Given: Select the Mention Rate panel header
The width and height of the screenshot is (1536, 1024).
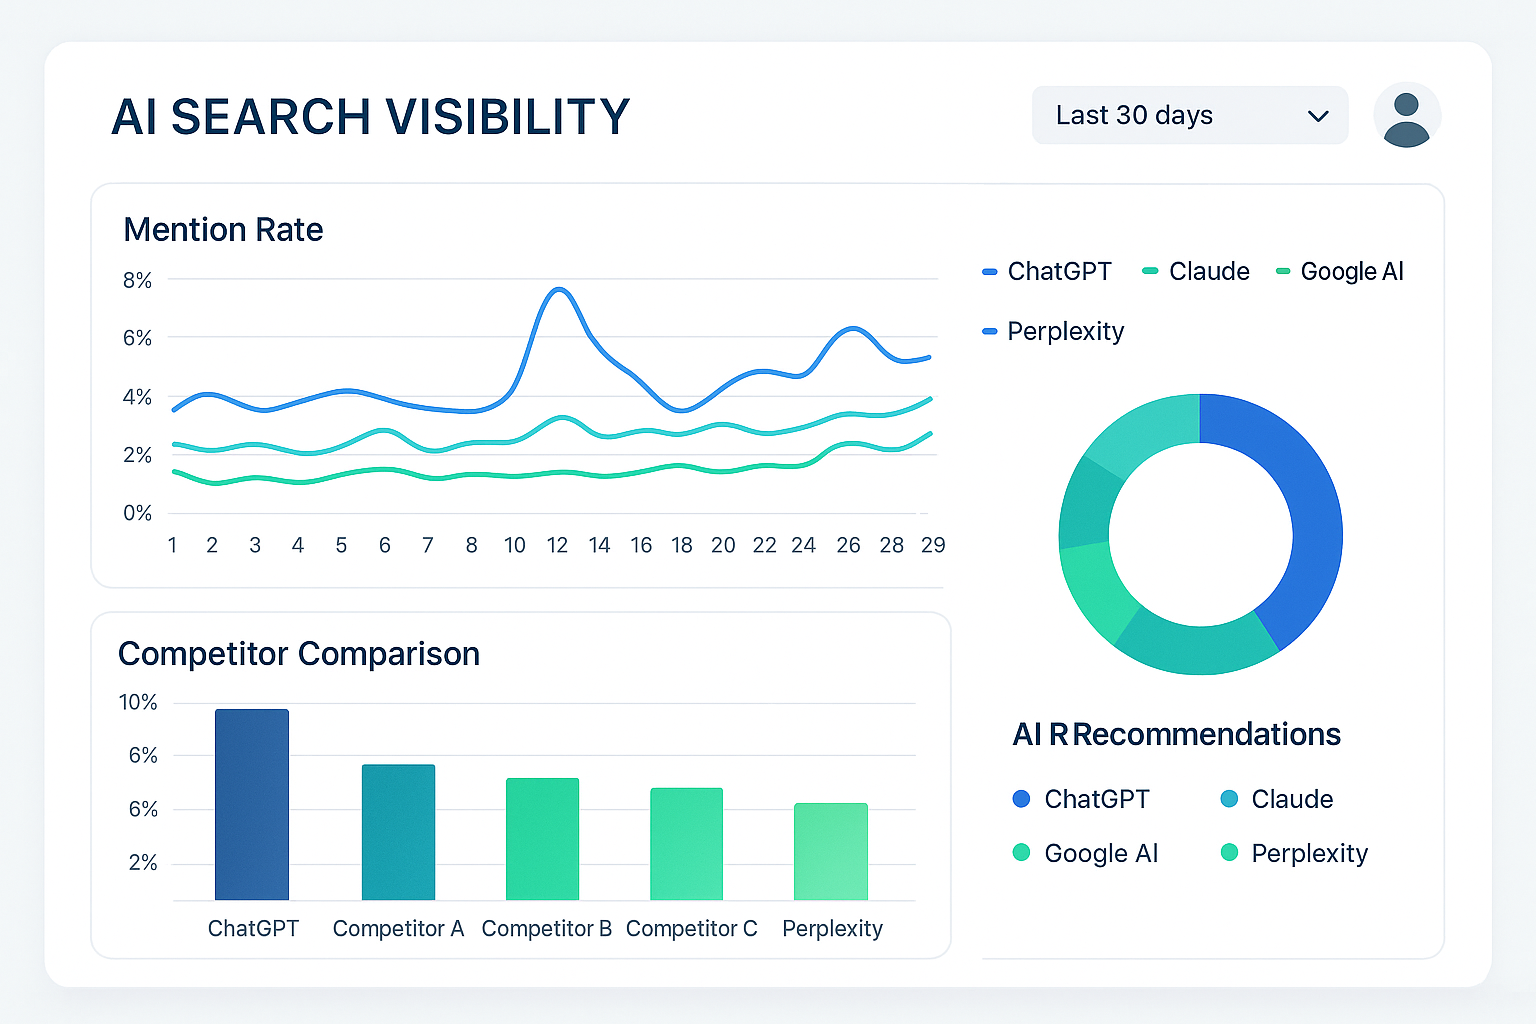Looking at the screenshot, I should tap(223, 230).
